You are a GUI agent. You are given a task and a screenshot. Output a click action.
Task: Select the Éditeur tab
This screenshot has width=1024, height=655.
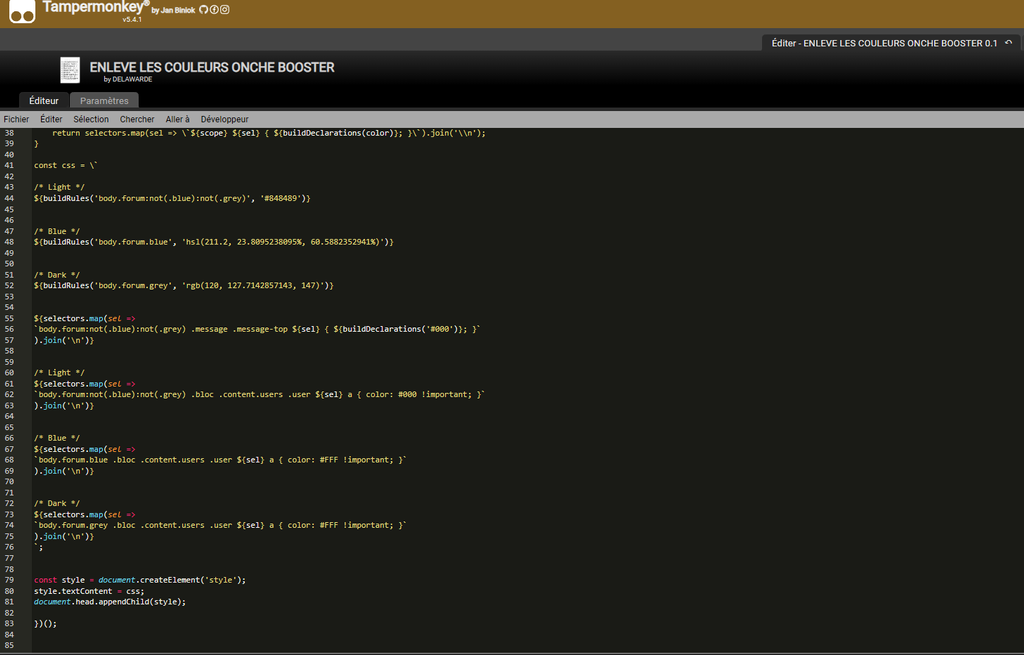[44, 100]
